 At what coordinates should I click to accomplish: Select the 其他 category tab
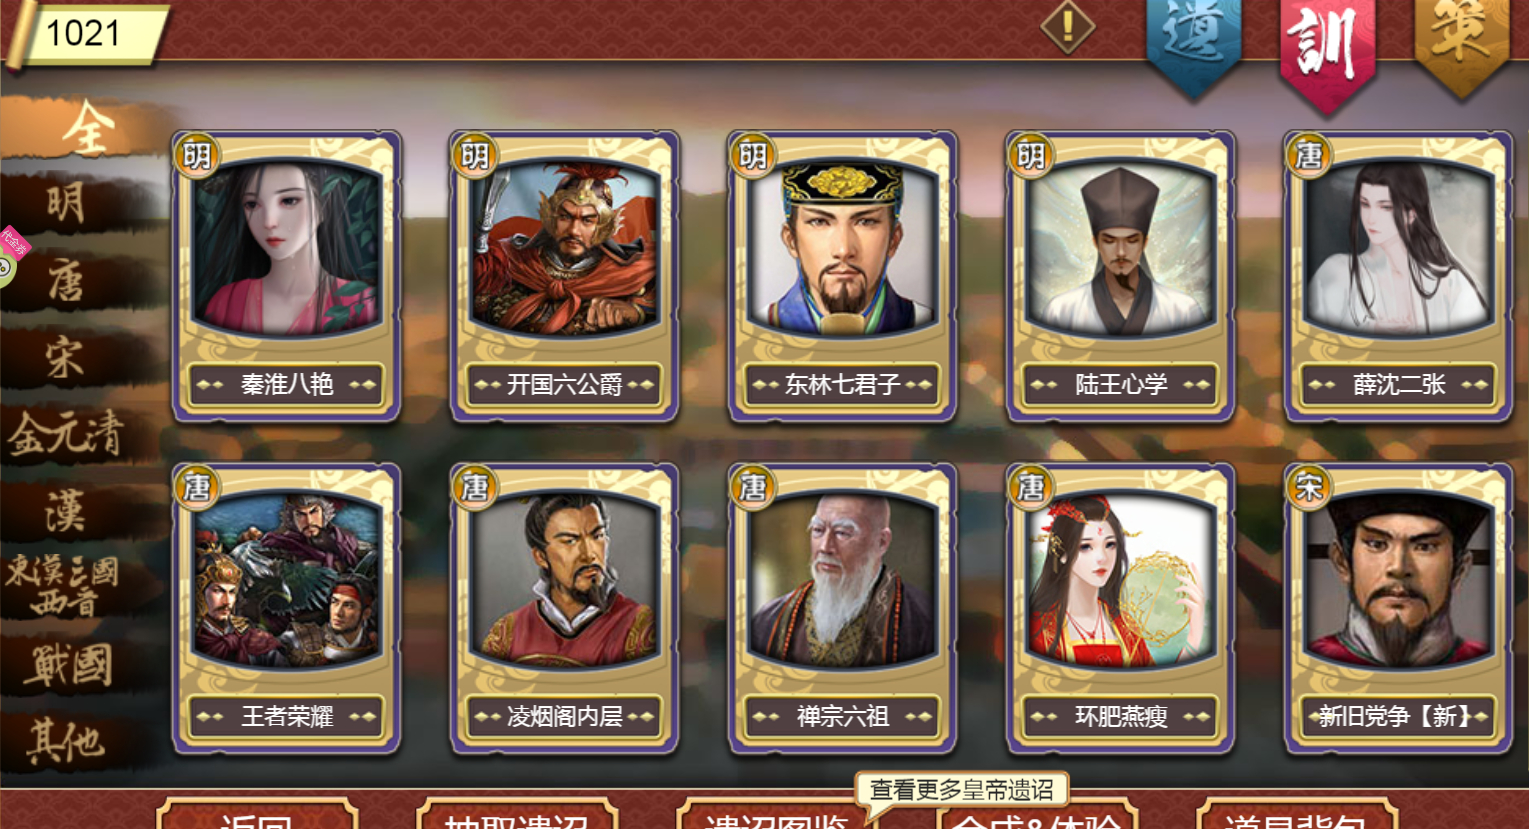(68, 742)
